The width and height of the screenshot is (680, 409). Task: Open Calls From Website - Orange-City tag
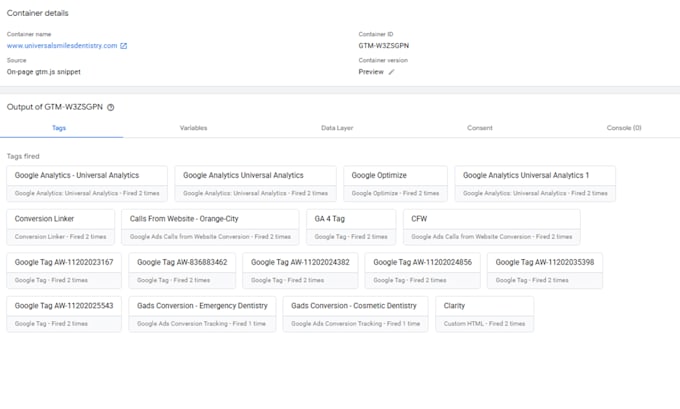tap(210, 227)
